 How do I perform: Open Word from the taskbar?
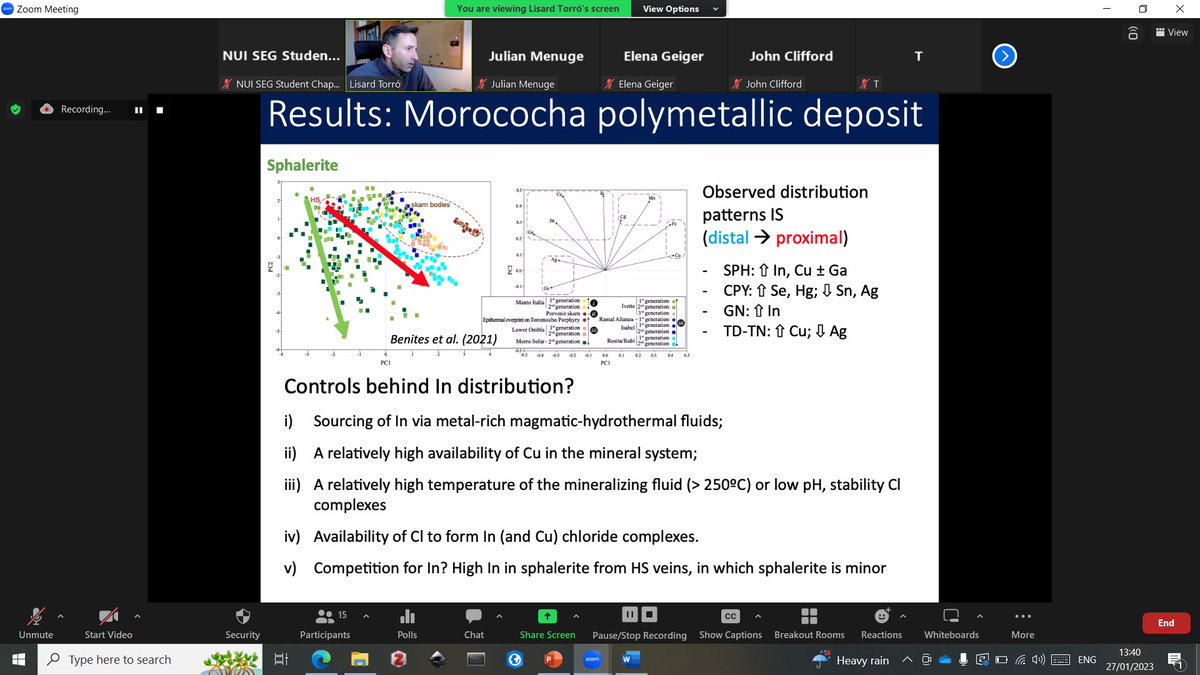(x=629, y=660)
